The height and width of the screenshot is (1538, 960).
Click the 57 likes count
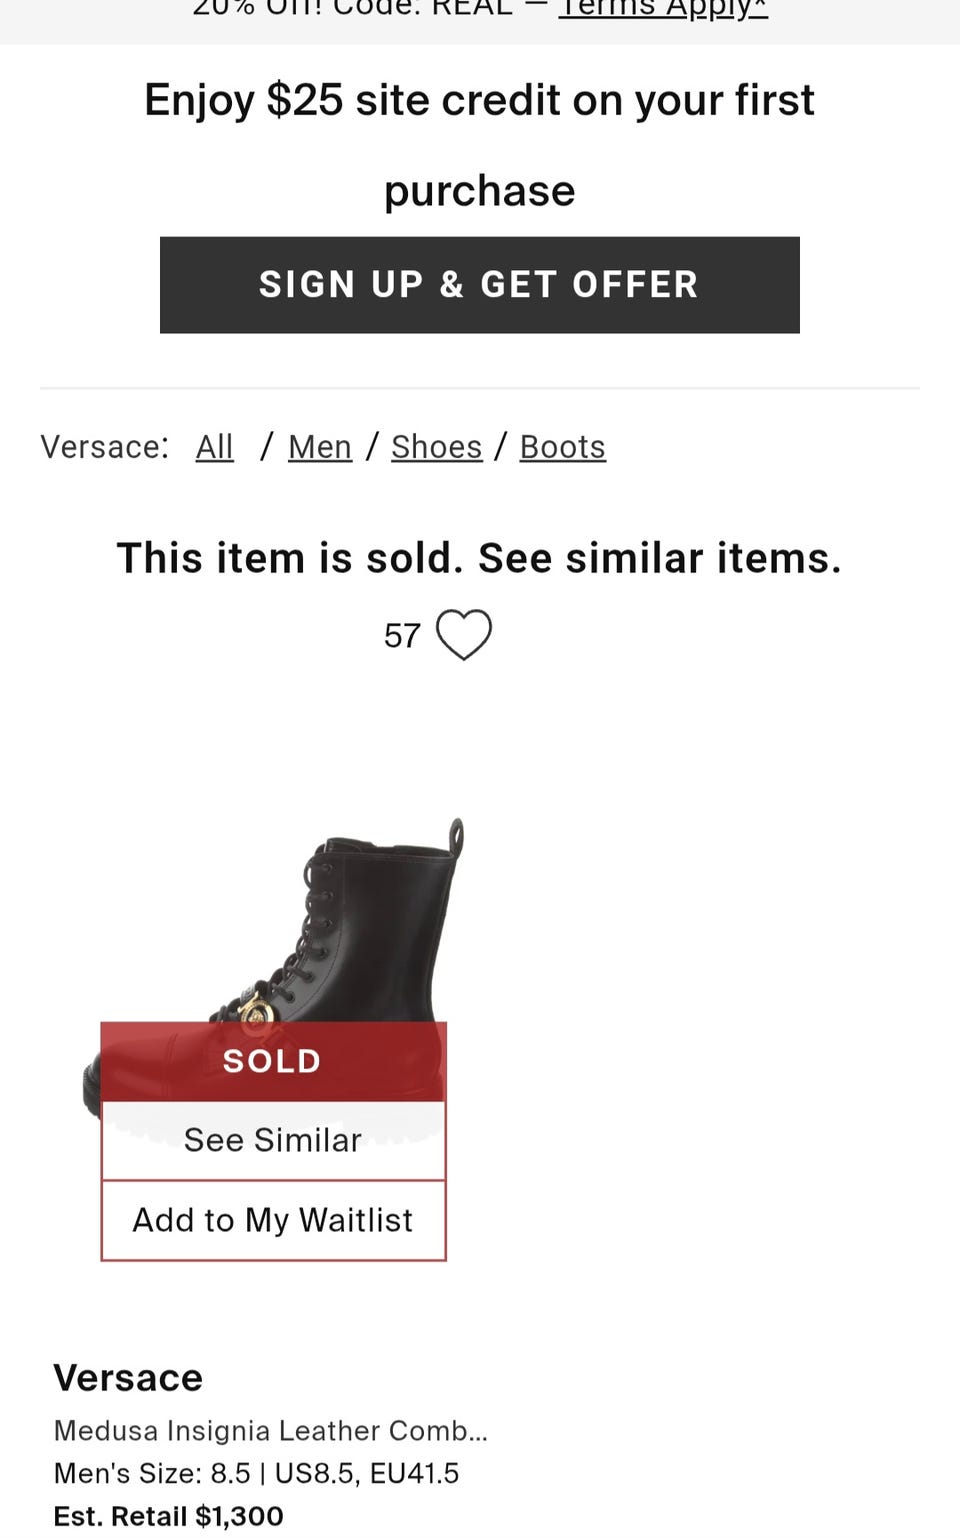click(402, 636)
